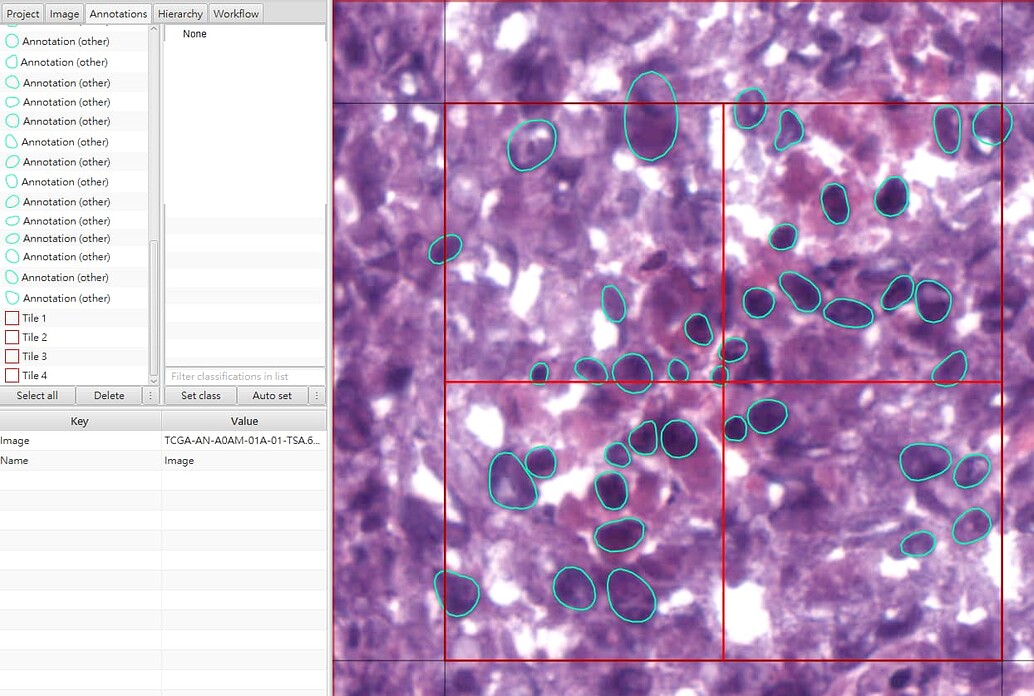Click the Auto set button

(272, 395)
